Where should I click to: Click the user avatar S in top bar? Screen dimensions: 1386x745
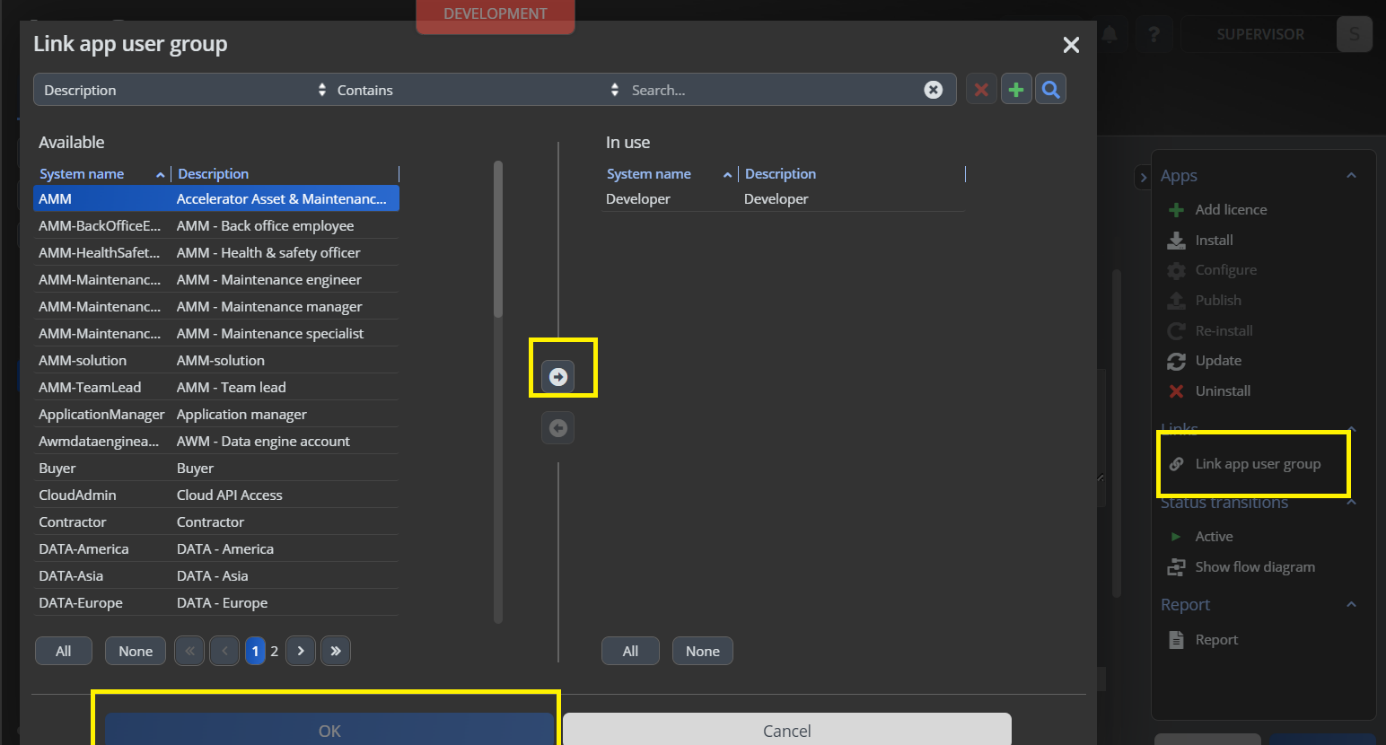[x=1354, y=34]
